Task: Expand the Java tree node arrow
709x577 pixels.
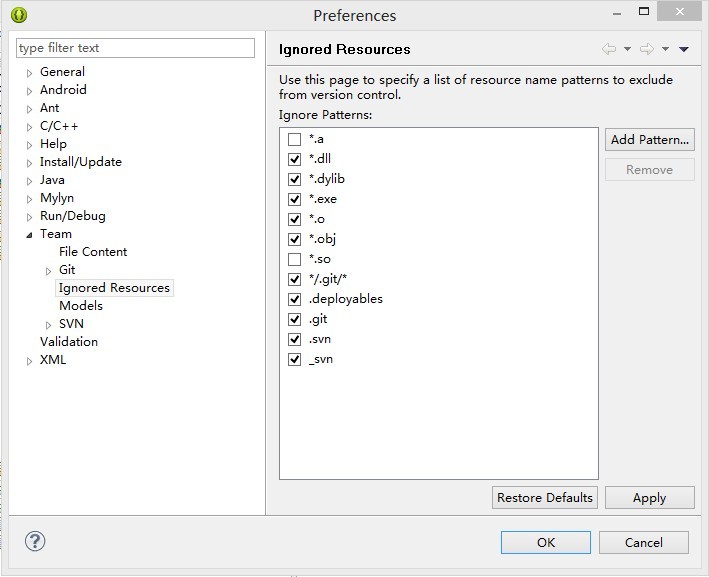Action: tap(29, 181)
